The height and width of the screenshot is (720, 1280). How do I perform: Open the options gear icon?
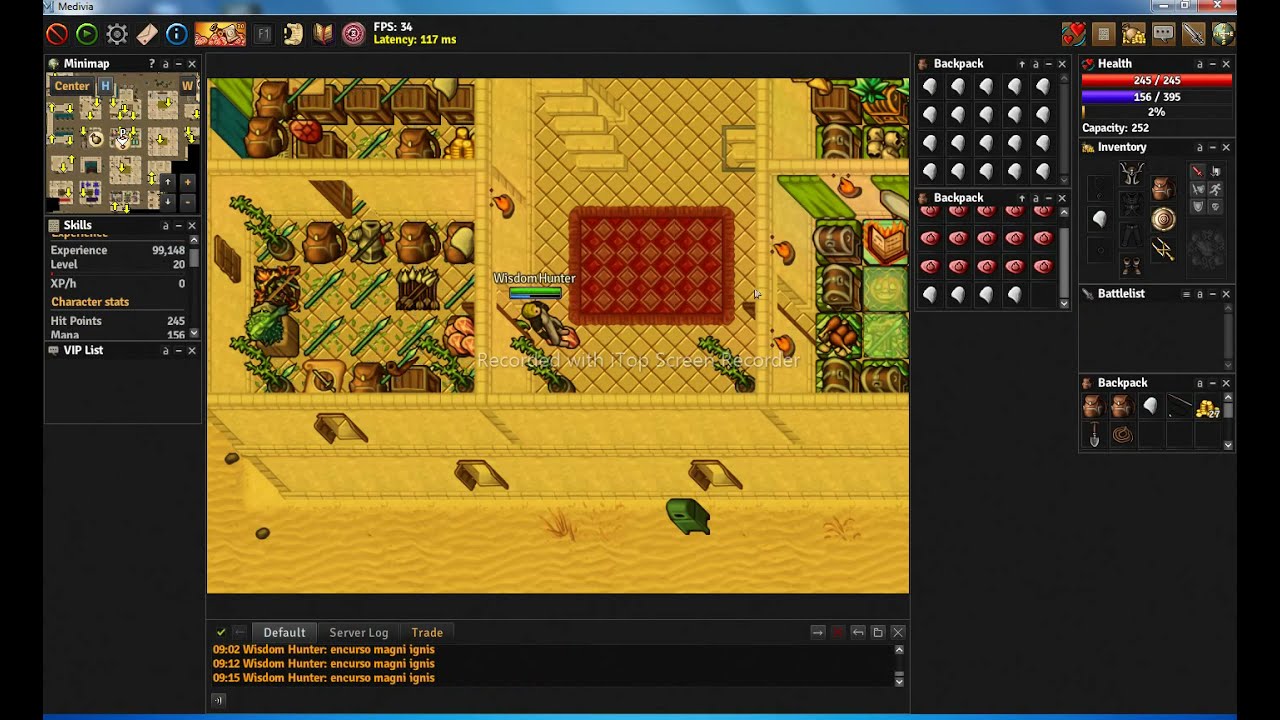(x=117, y=35)
